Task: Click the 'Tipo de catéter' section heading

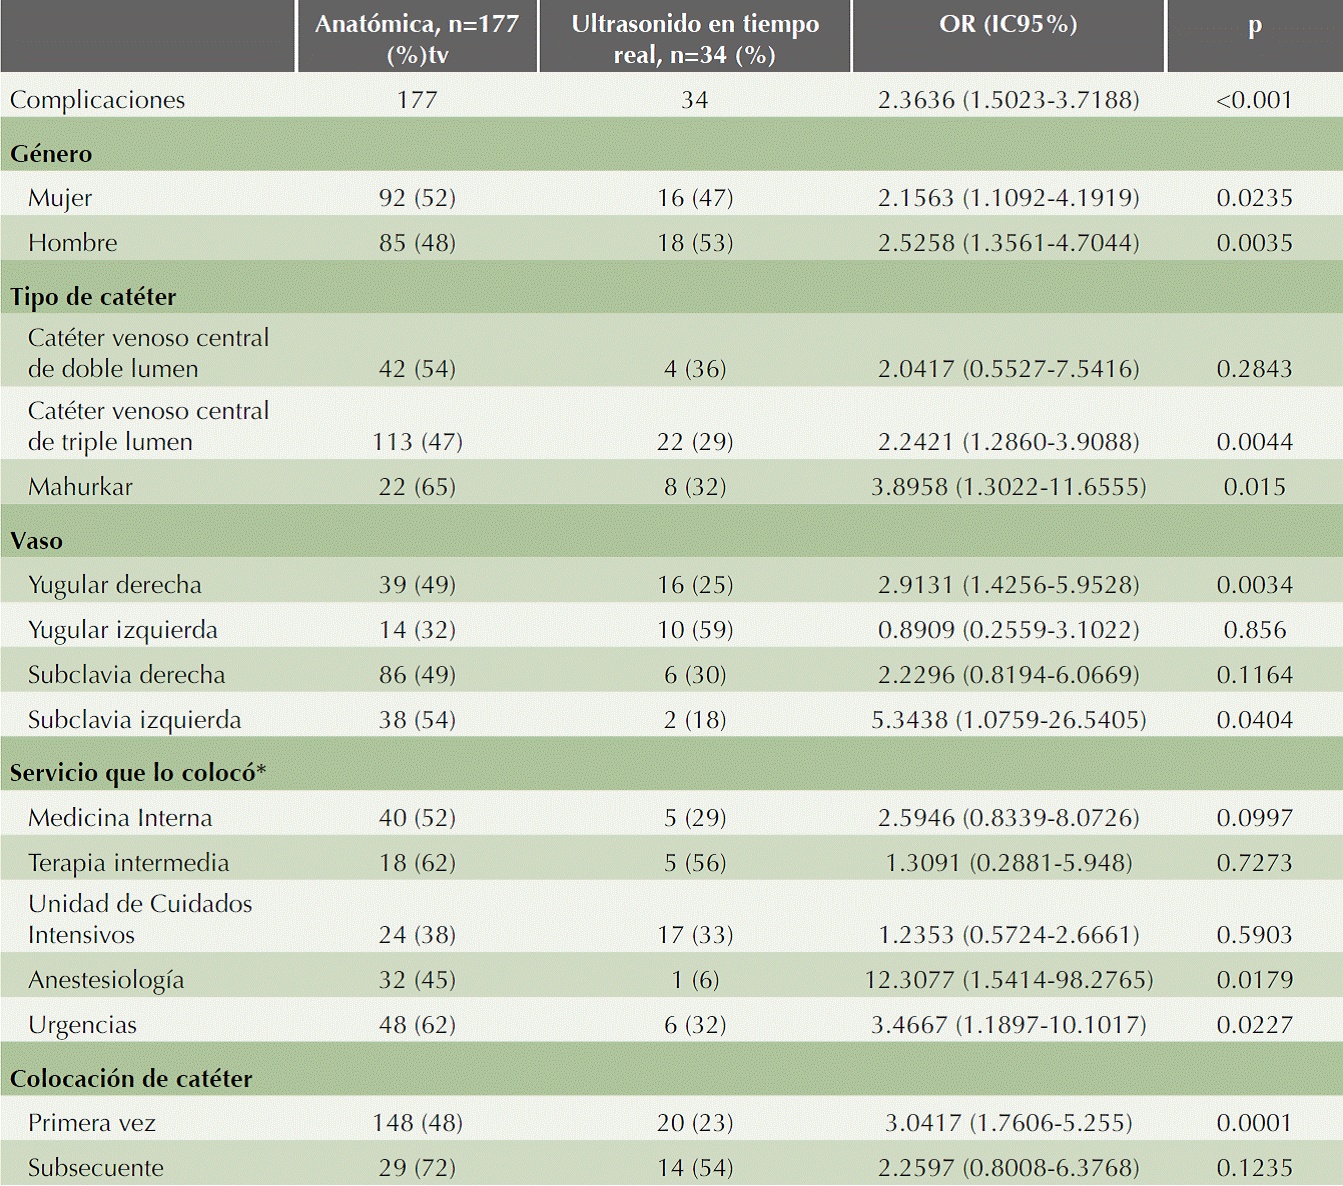Action: click(x=93, y=297)
